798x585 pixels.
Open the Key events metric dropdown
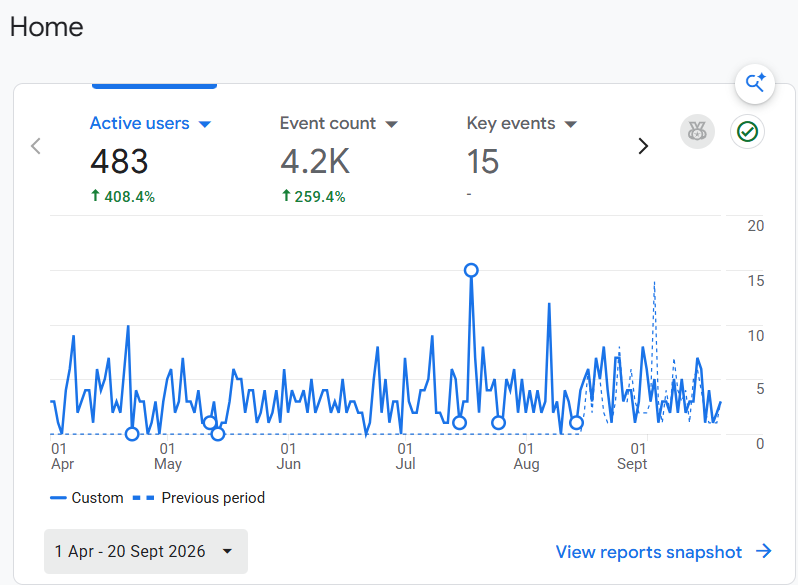(571, 124)
